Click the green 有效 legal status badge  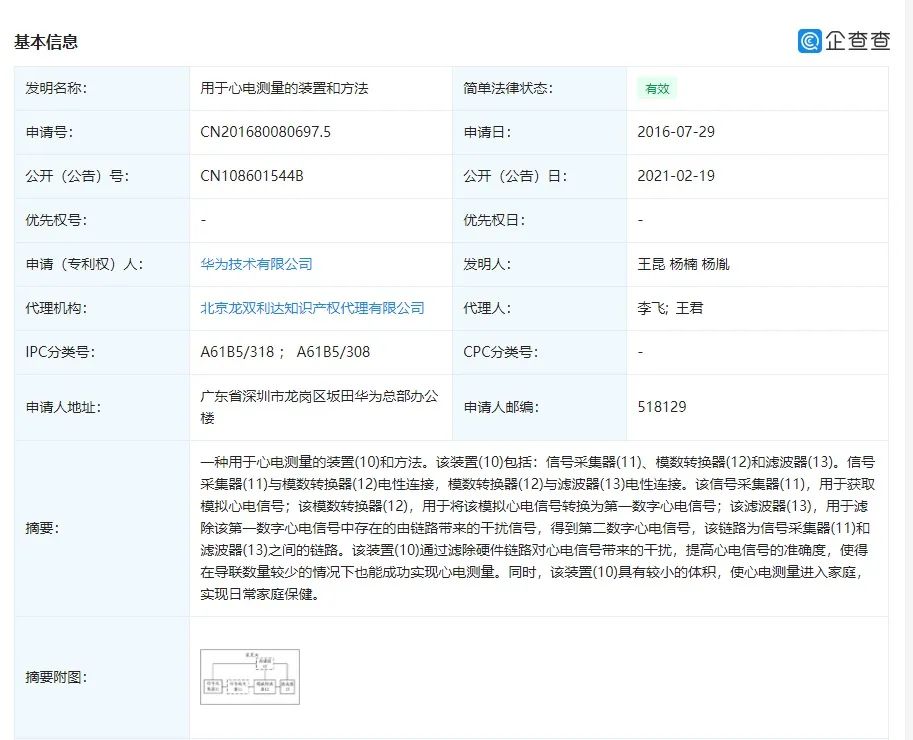click(657, 88)
